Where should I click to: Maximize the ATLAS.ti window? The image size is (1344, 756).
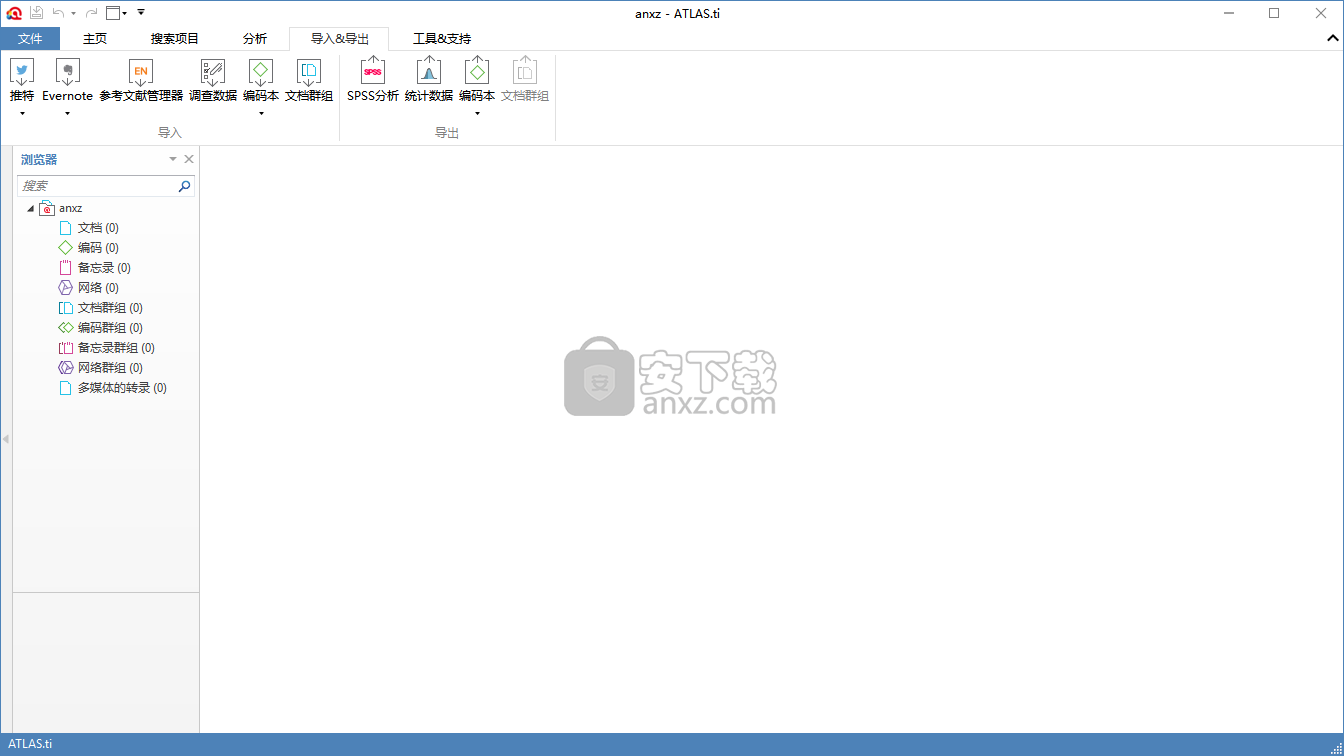(x=1274, y=13)
